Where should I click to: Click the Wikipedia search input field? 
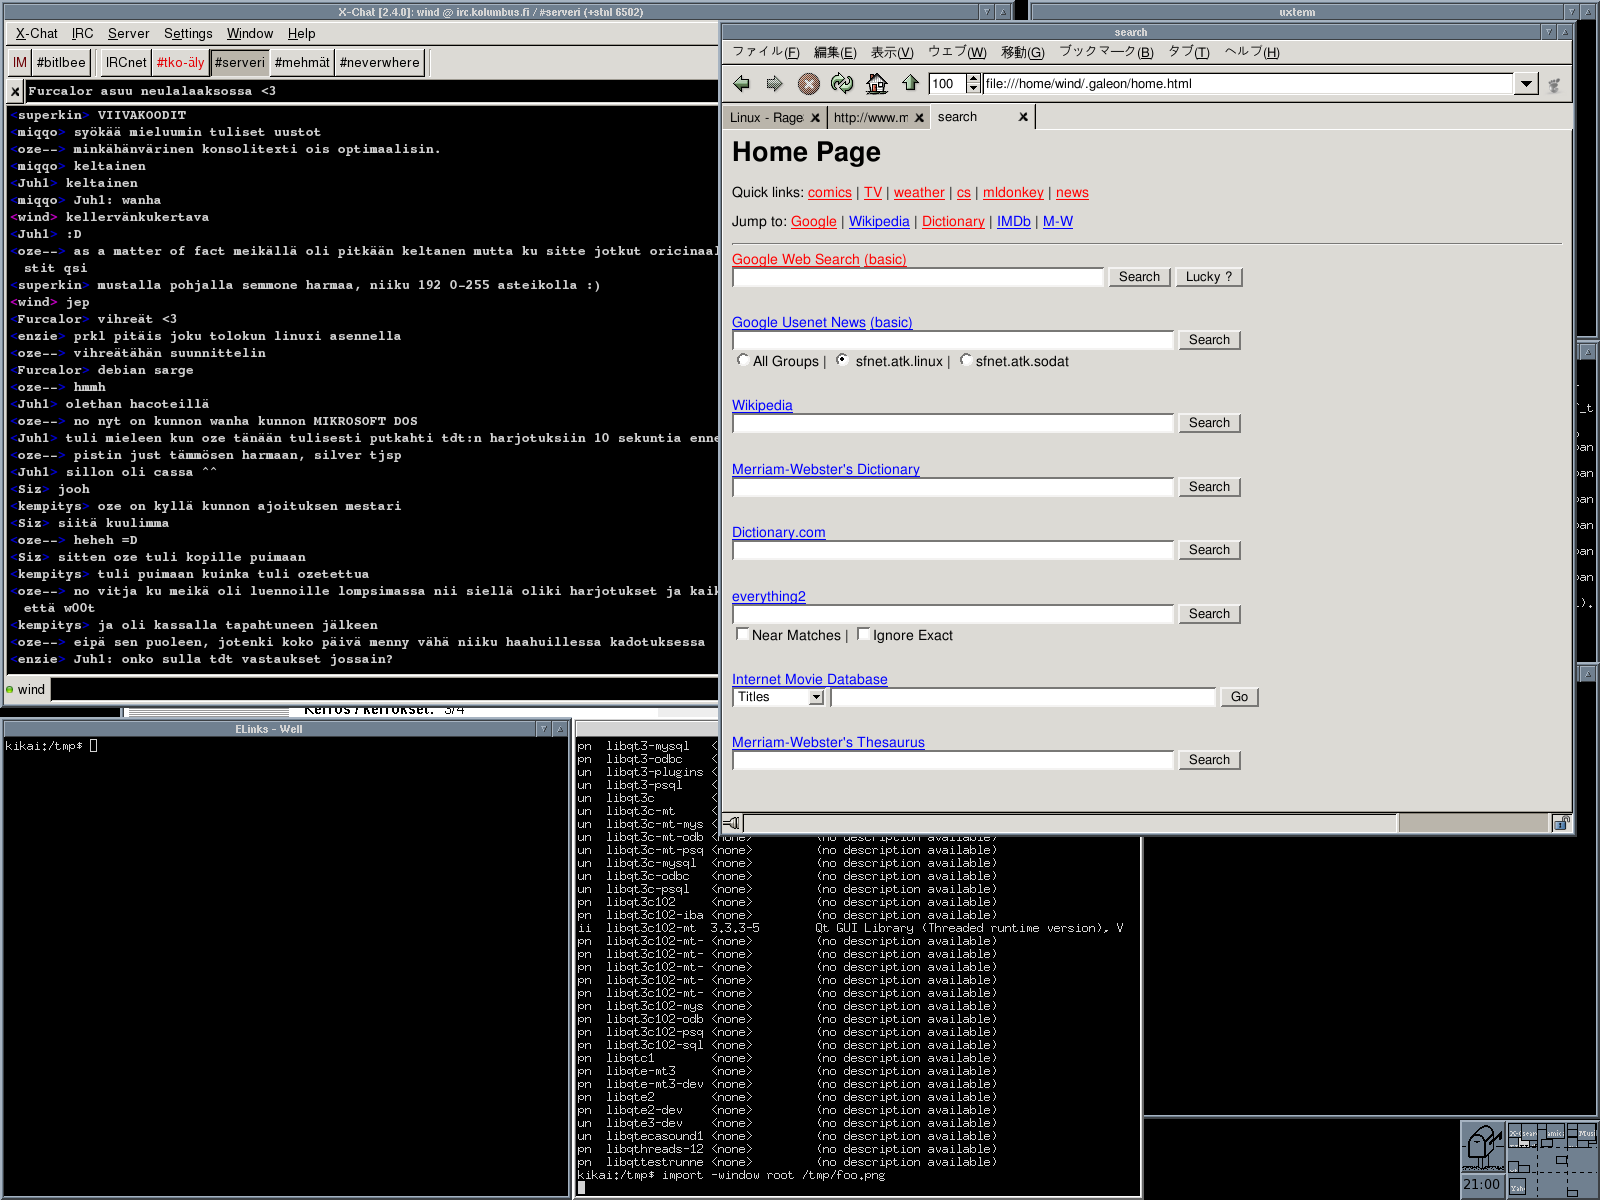952,424
